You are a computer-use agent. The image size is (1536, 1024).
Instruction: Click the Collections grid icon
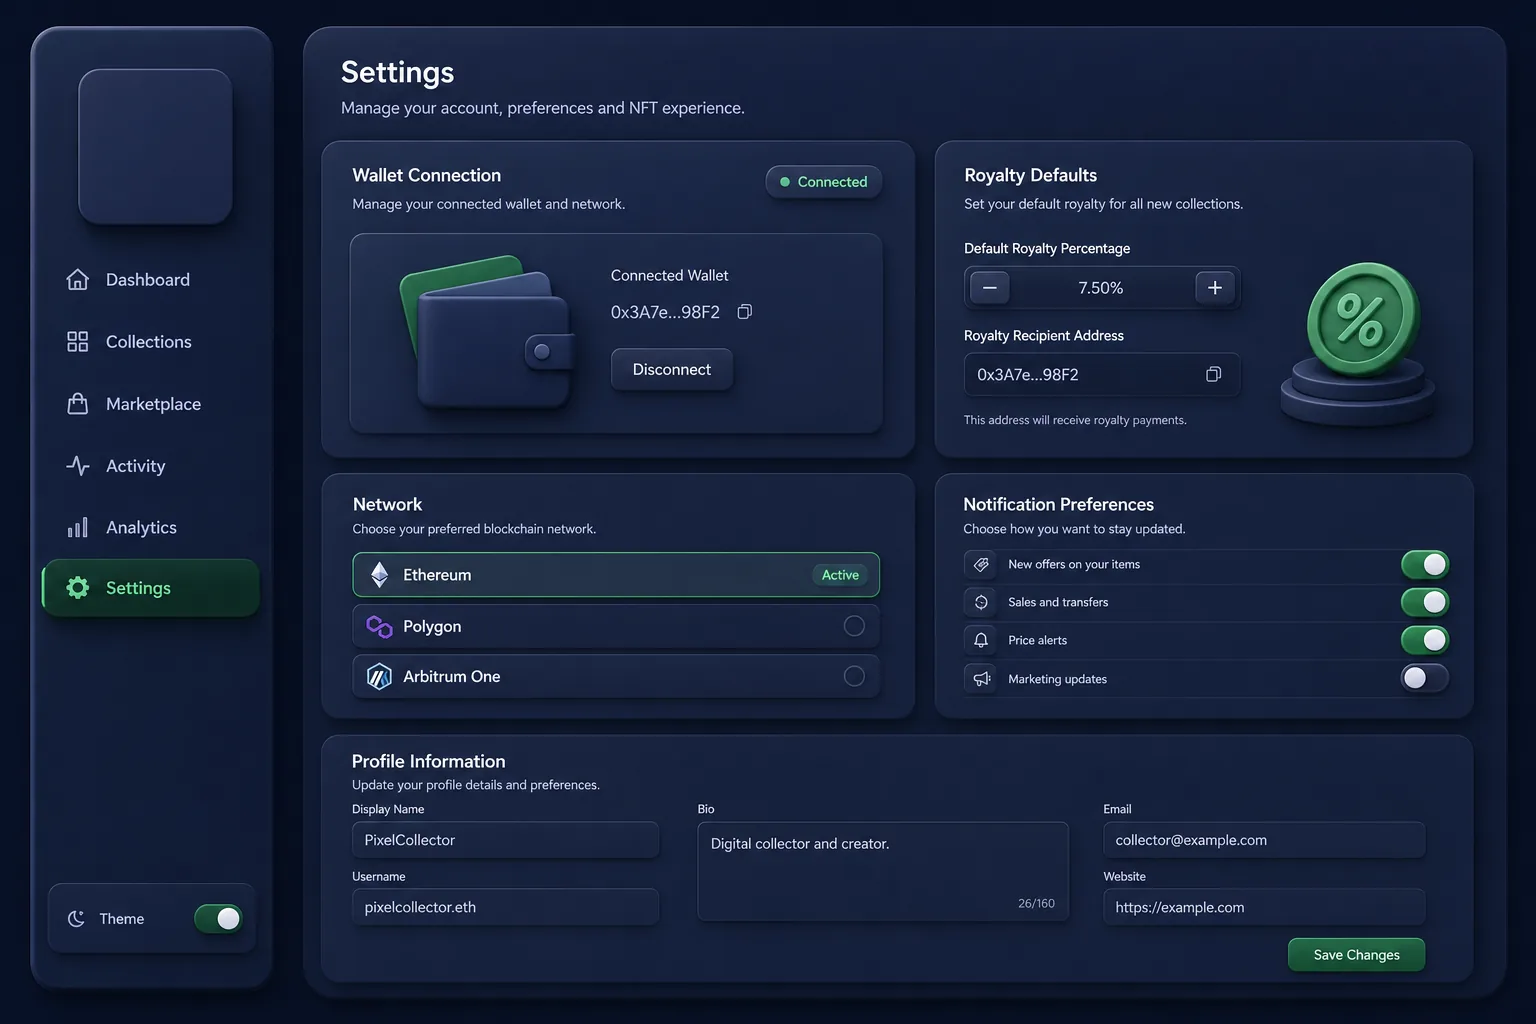pos(78,342)
